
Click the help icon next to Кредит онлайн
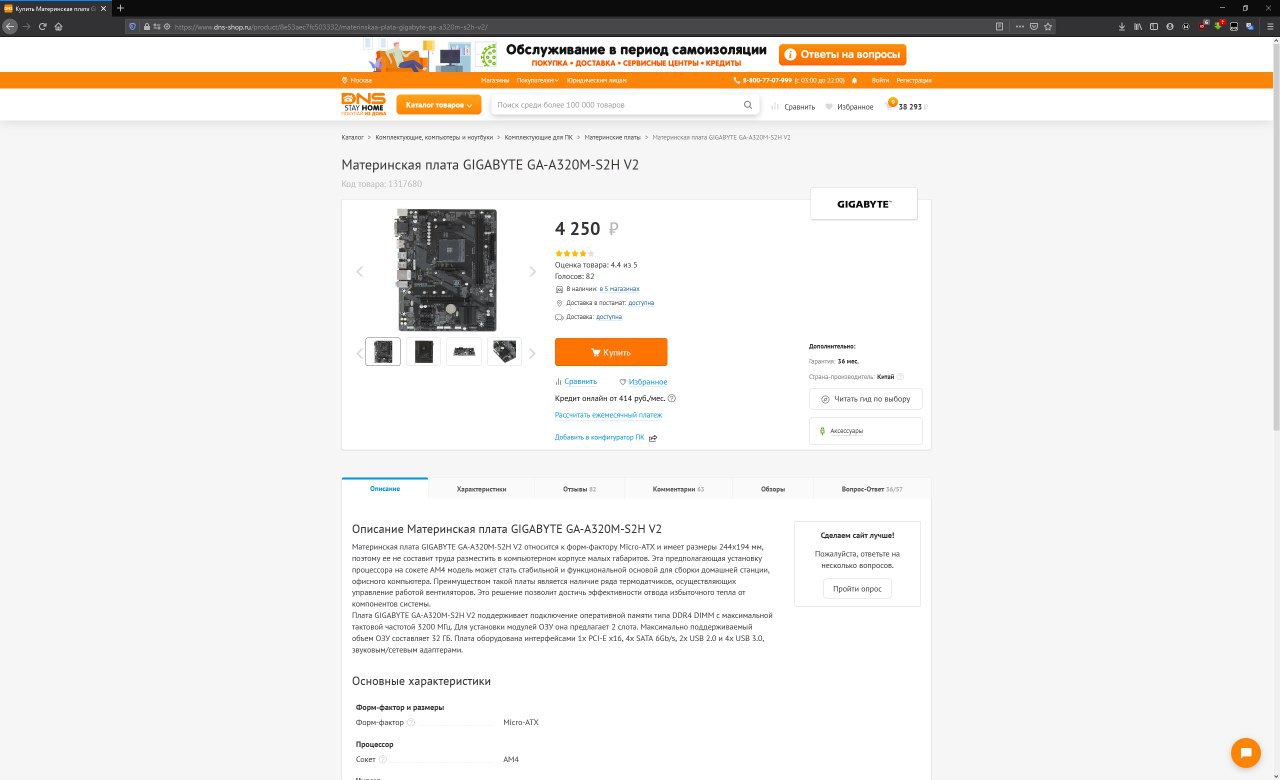[671, 398]
